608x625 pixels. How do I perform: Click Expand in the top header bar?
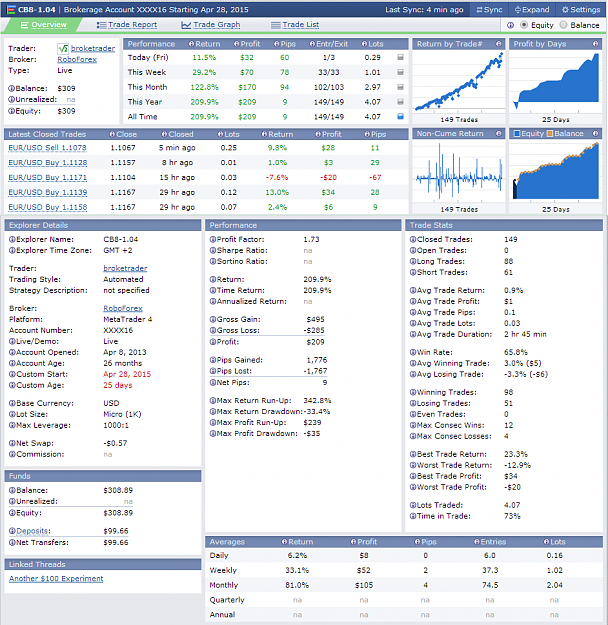coord(532,10)
